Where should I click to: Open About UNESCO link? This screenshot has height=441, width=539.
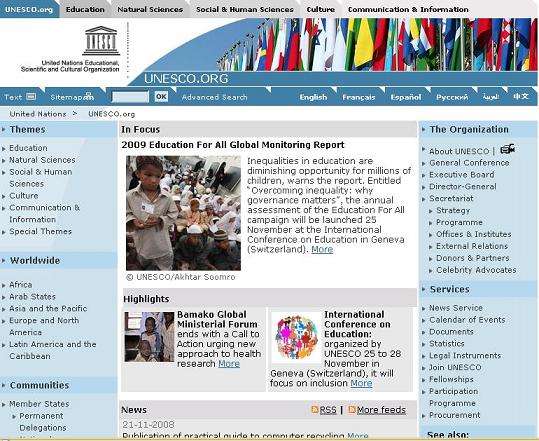pyautogui.click(x=459, y=151)
